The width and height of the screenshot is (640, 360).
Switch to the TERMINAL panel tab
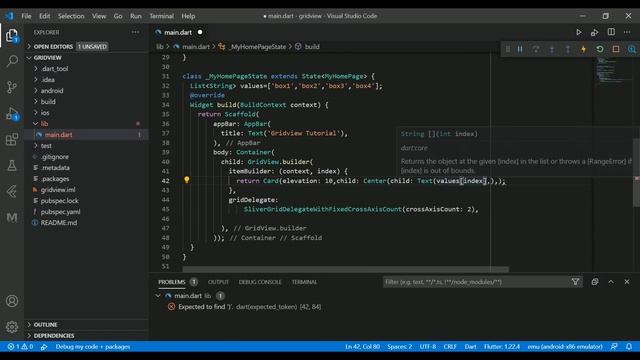pos(304,282)
